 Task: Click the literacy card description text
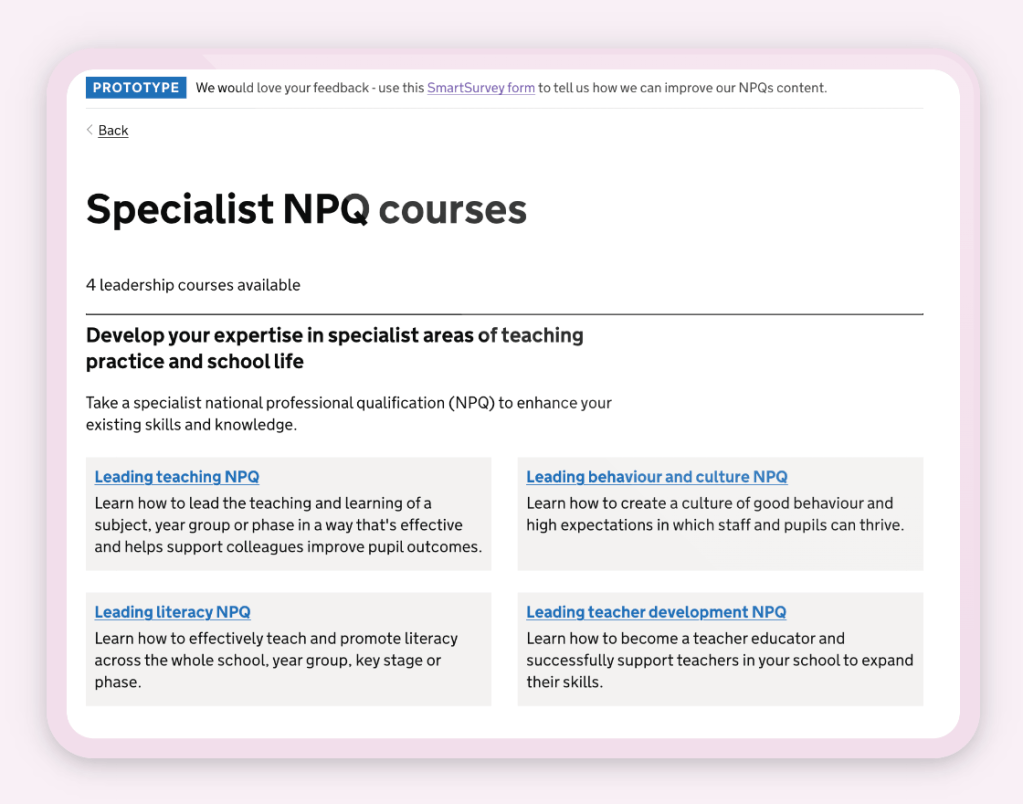(276, 660)
